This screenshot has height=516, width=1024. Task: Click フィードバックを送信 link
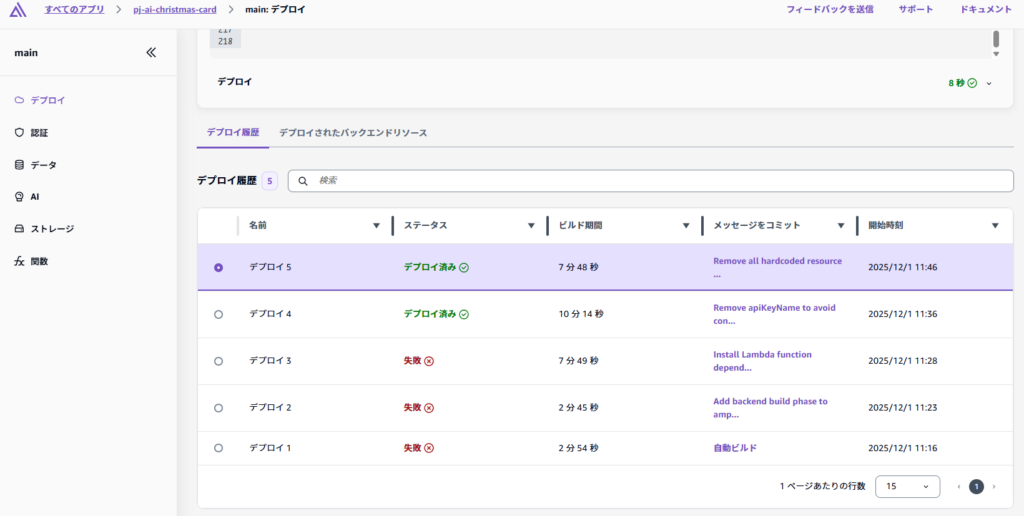[829, 10]
